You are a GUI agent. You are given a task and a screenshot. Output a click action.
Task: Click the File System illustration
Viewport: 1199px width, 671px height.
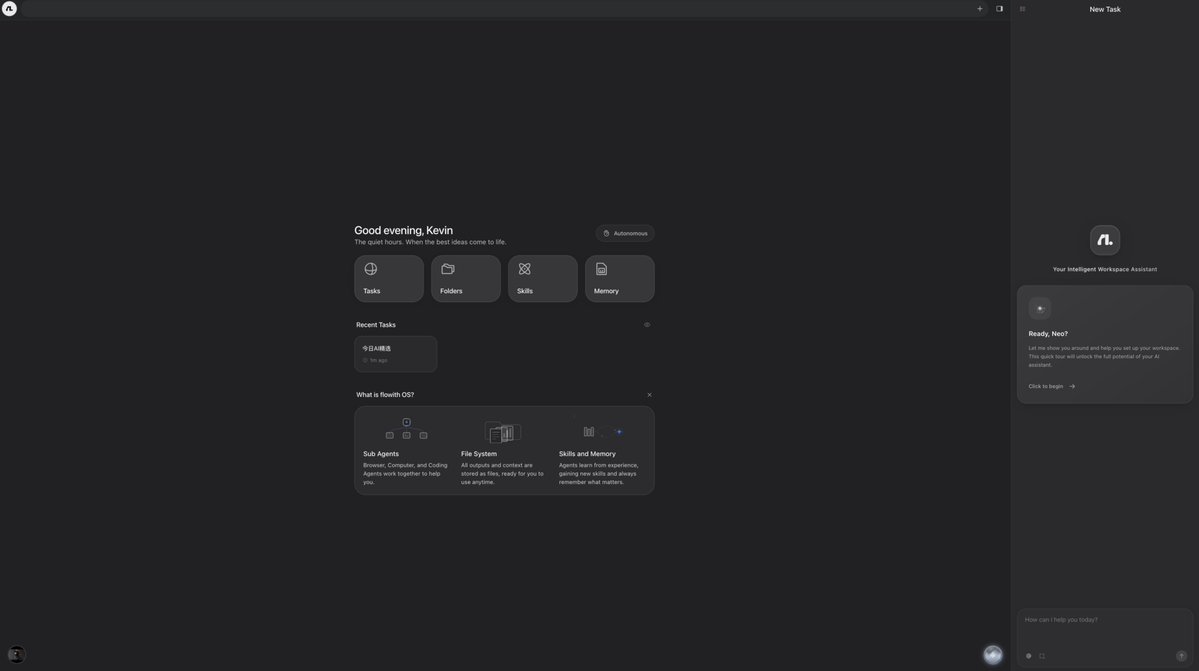[x=503, y=433]
